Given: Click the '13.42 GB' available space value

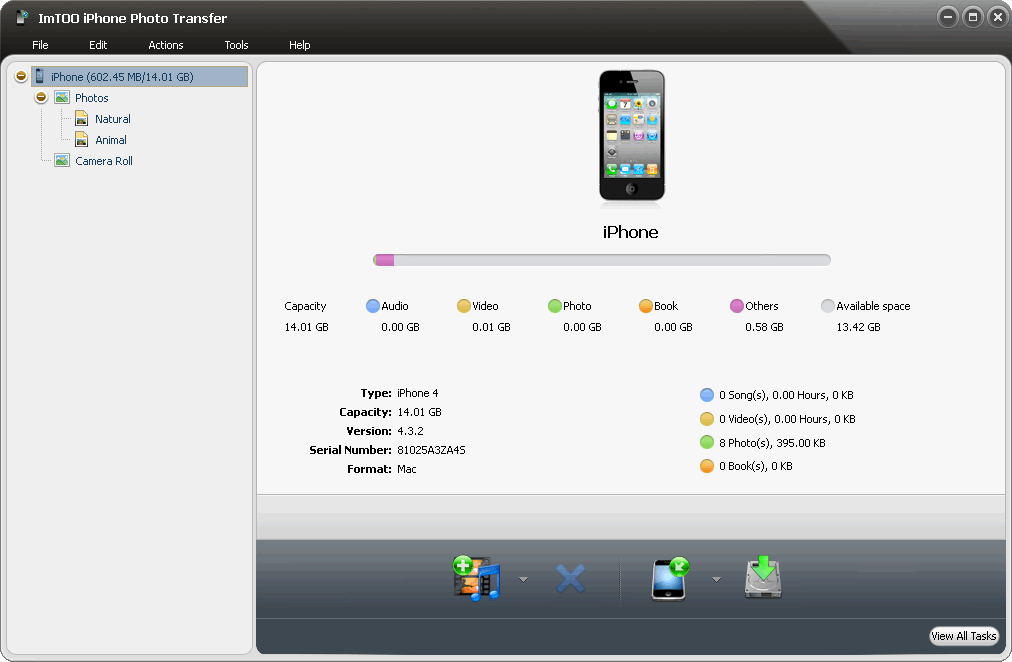Looking at the screenshot, I should [858, 327].
